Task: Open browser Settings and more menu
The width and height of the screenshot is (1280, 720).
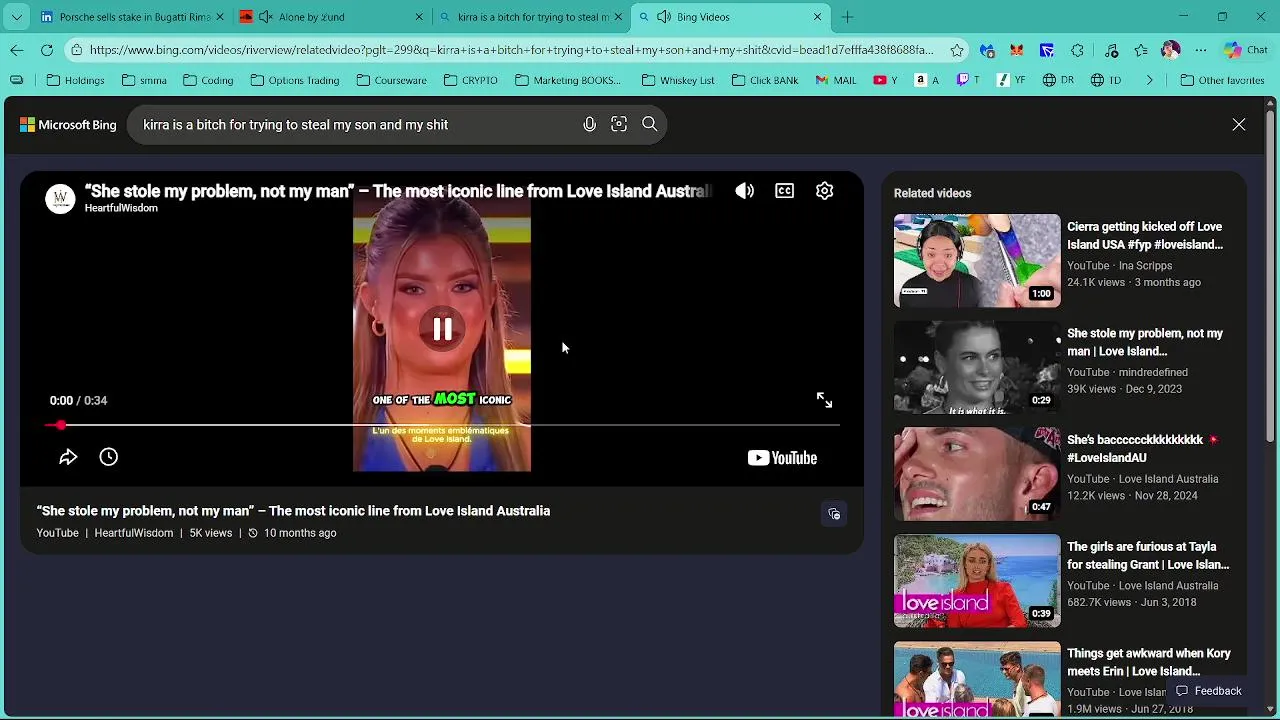Action: [1201, 50]
